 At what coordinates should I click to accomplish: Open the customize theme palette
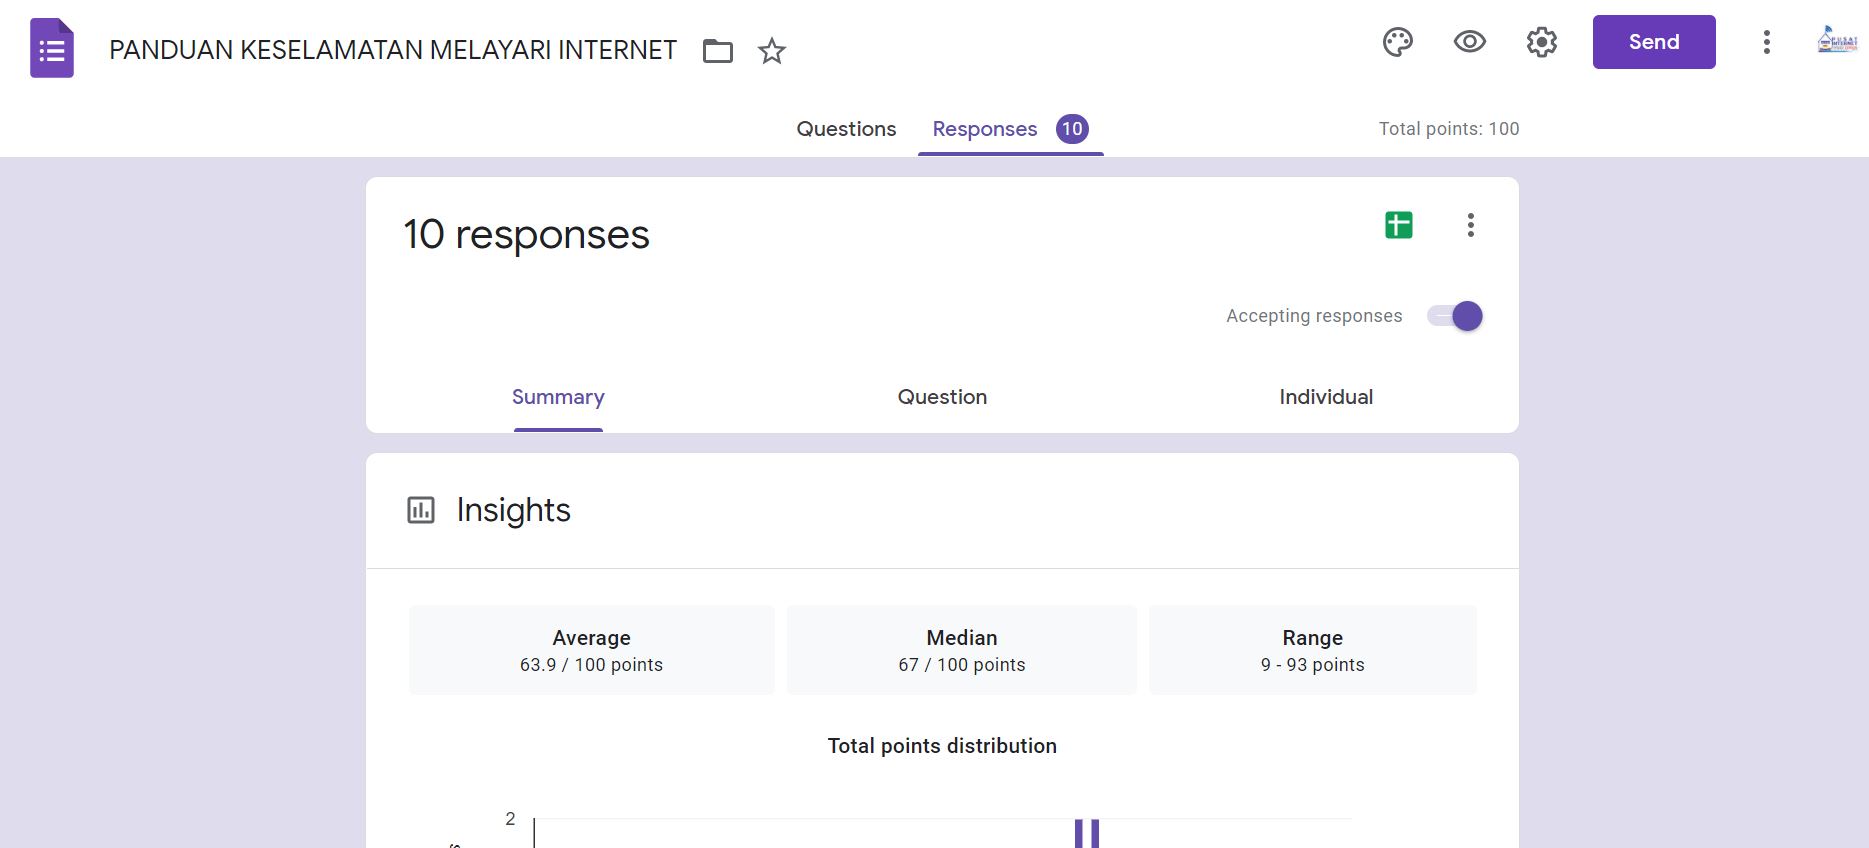1397,42
